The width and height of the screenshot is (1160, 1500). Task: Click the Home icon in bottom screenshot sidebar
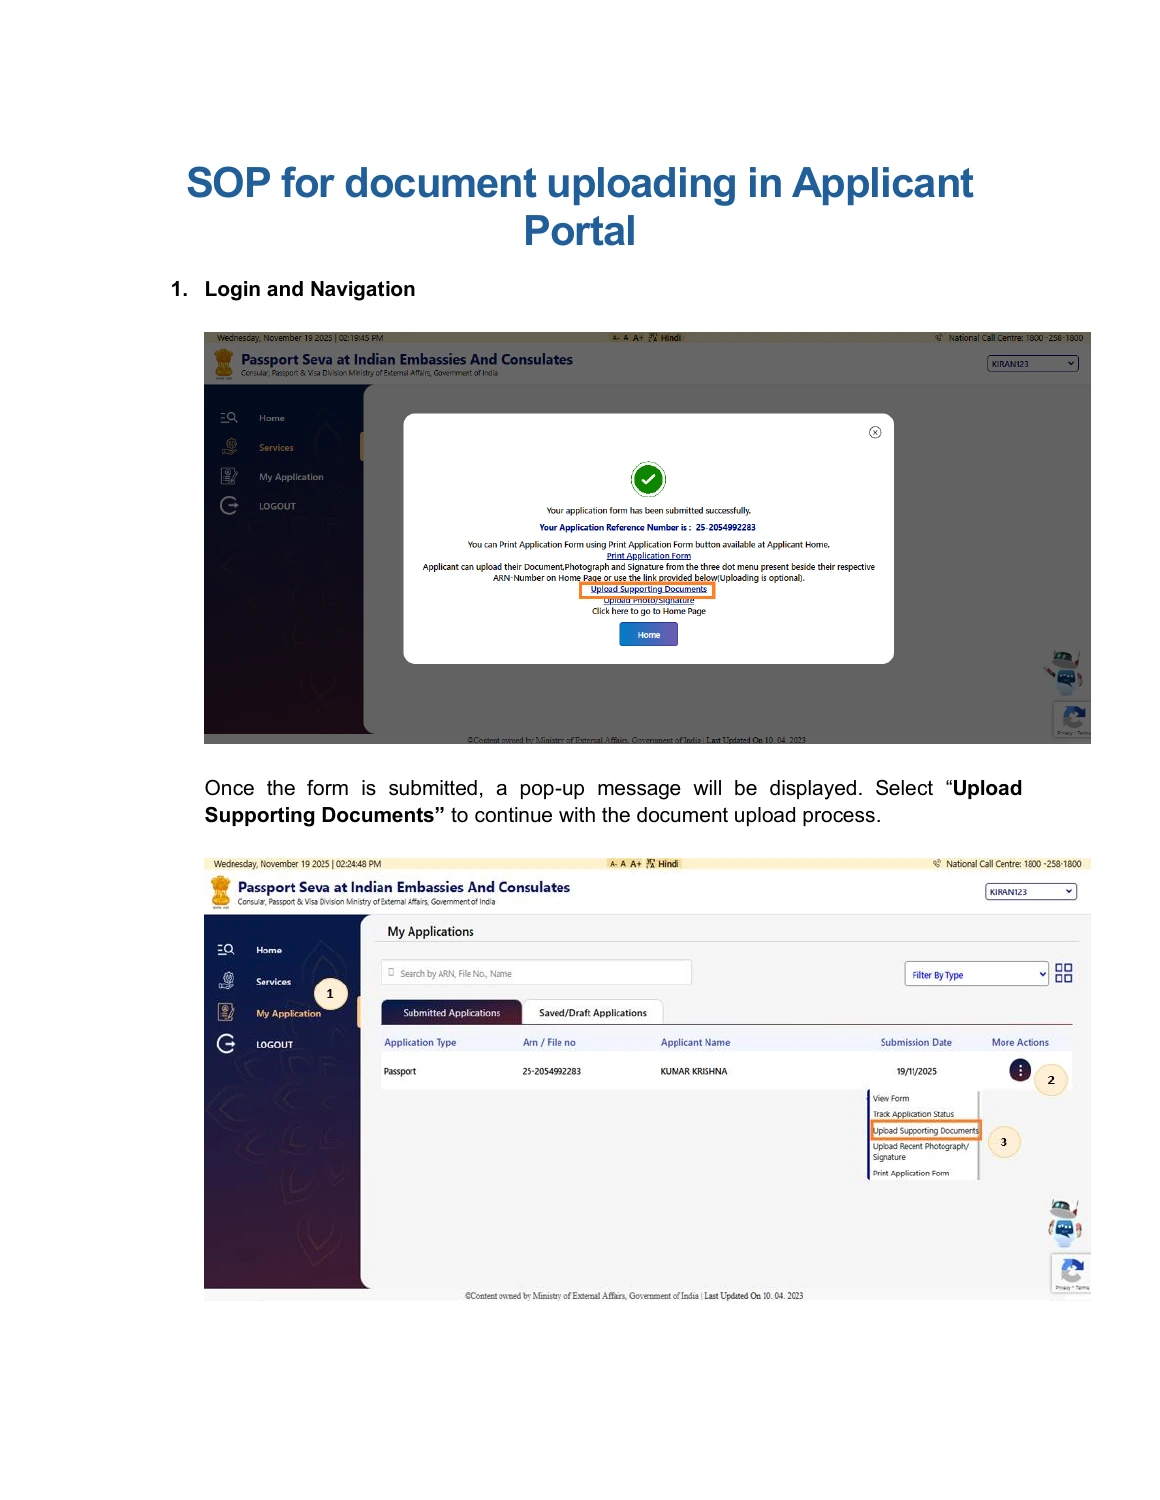tap(226, 949)
